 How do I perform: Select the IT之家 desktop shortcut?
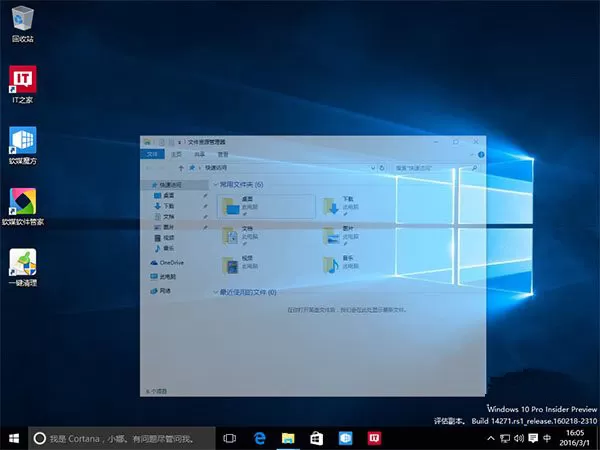tap(23, 84)
